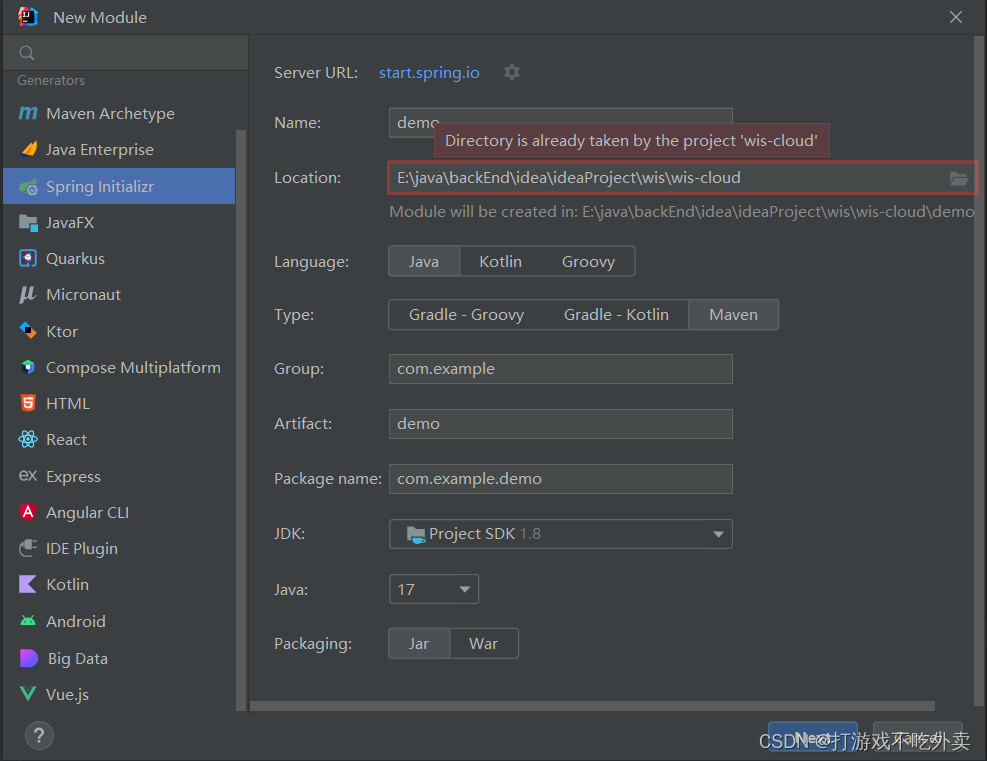Click the IDE Plugin plug icon

(x=28, y=548)
